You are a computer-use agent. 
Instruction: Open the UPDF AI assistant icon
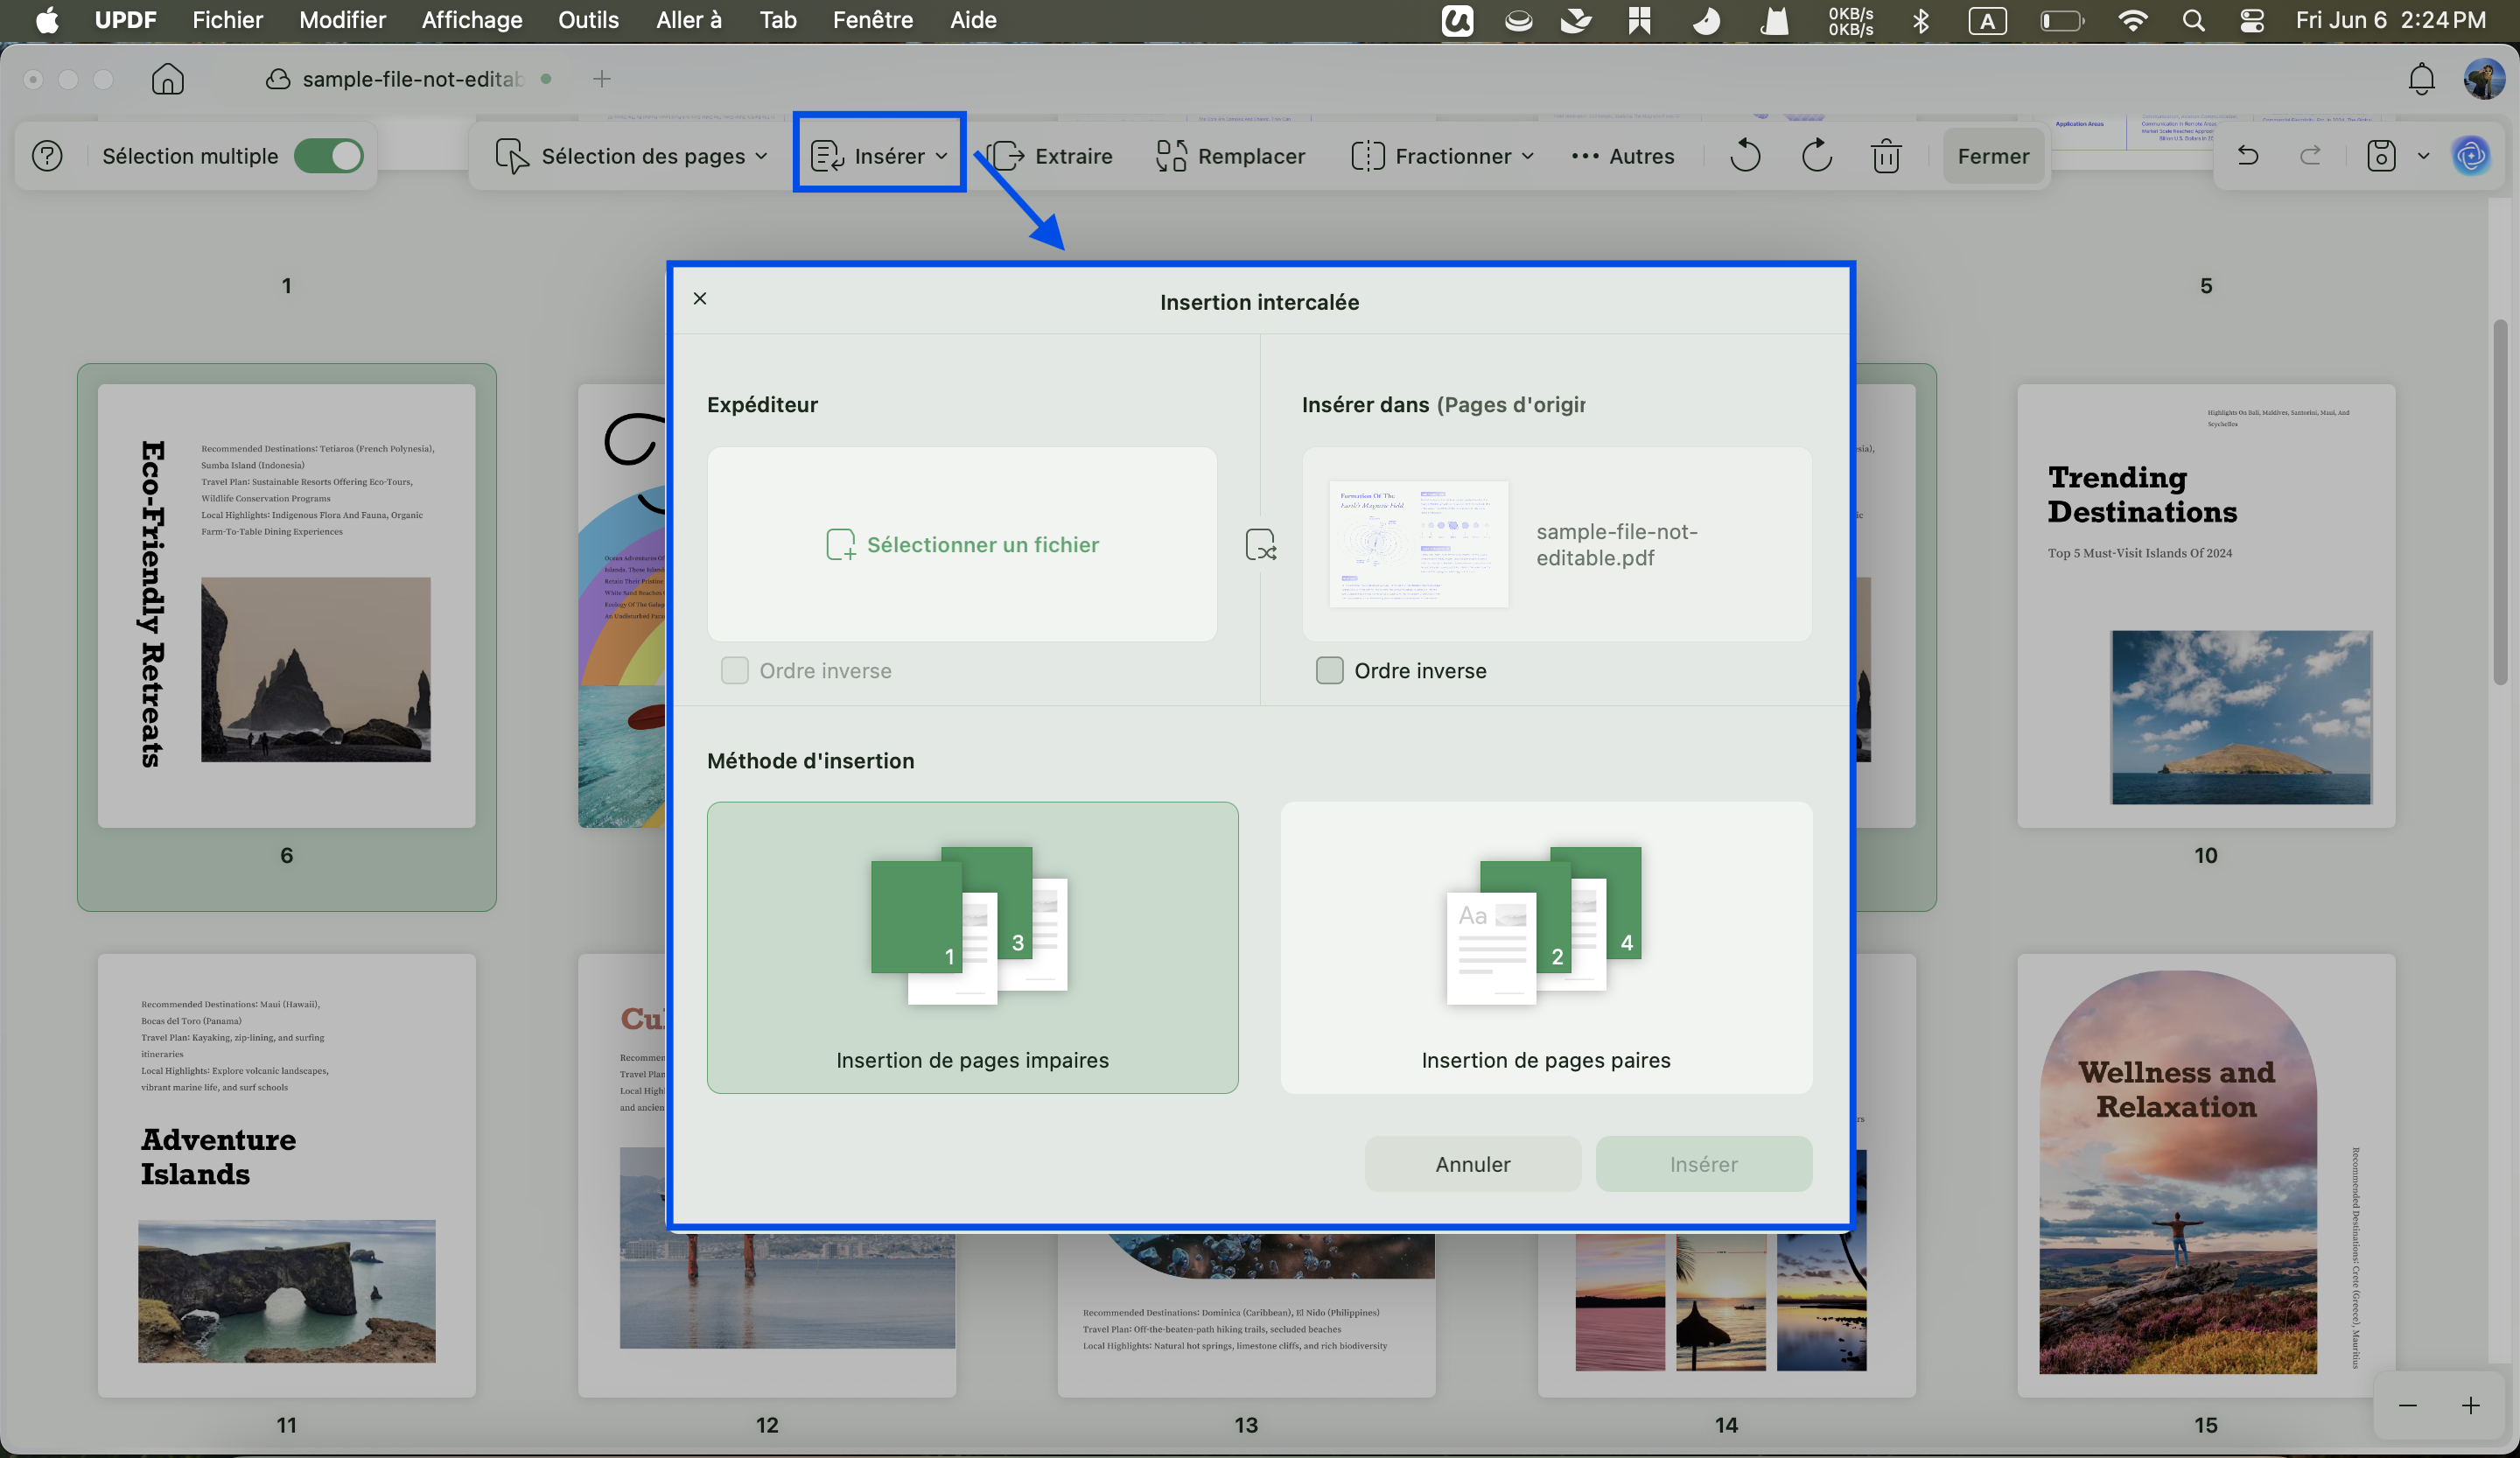2471,155
